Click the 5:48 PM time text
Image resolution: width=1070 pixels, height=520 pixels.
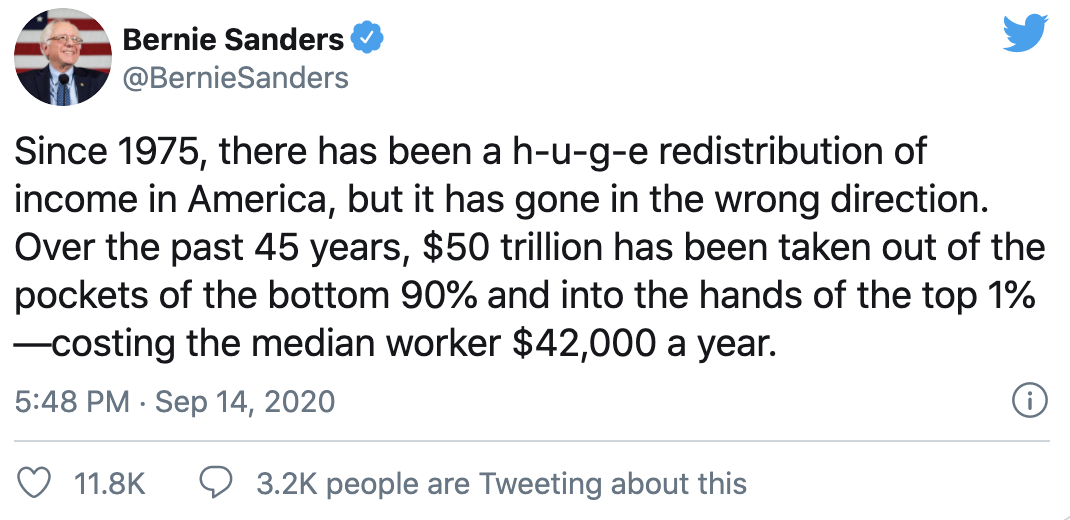tap(73, 402)
